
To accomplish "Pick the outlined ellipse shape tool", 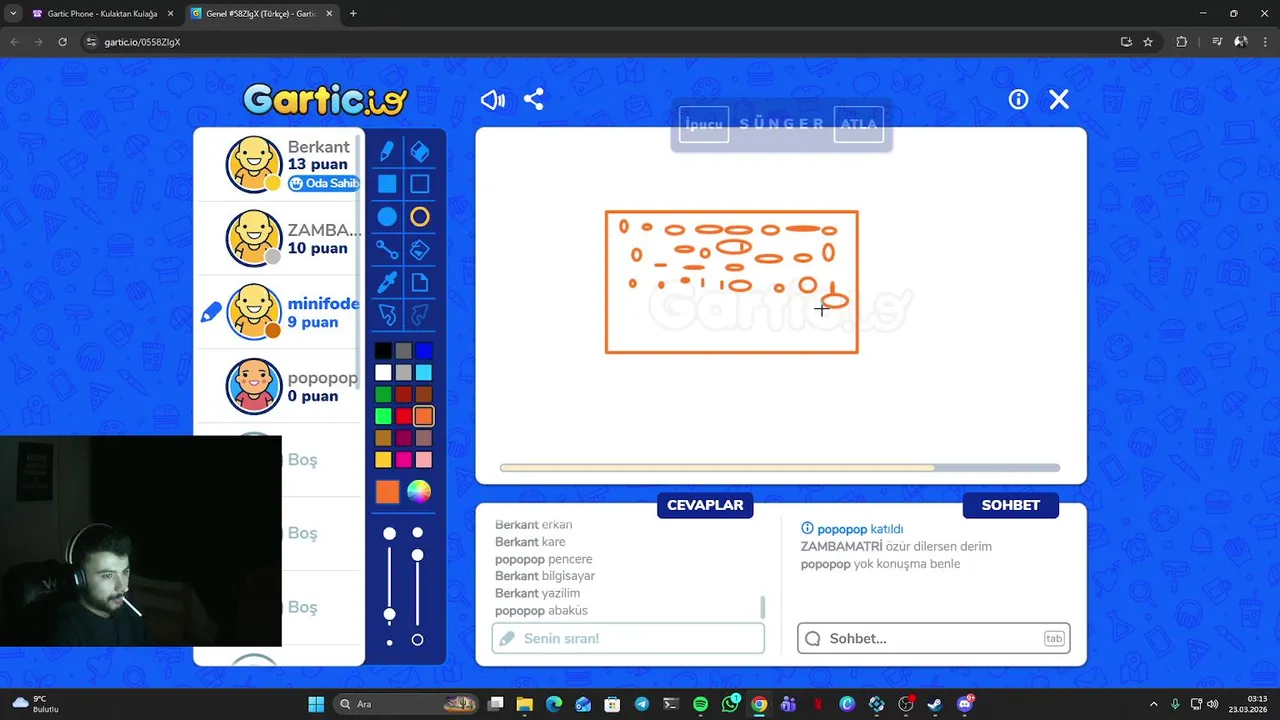I will [x=420, y=217].
